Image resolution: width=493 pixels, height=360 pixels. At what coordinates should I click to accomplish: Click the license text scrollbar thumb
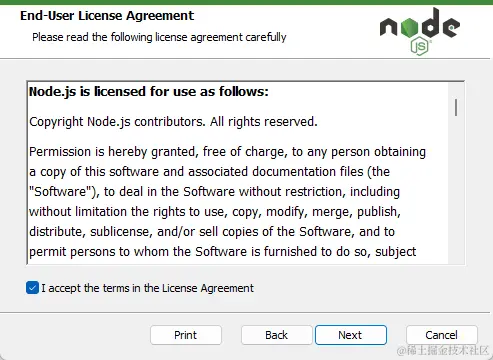tap(456, 107)
